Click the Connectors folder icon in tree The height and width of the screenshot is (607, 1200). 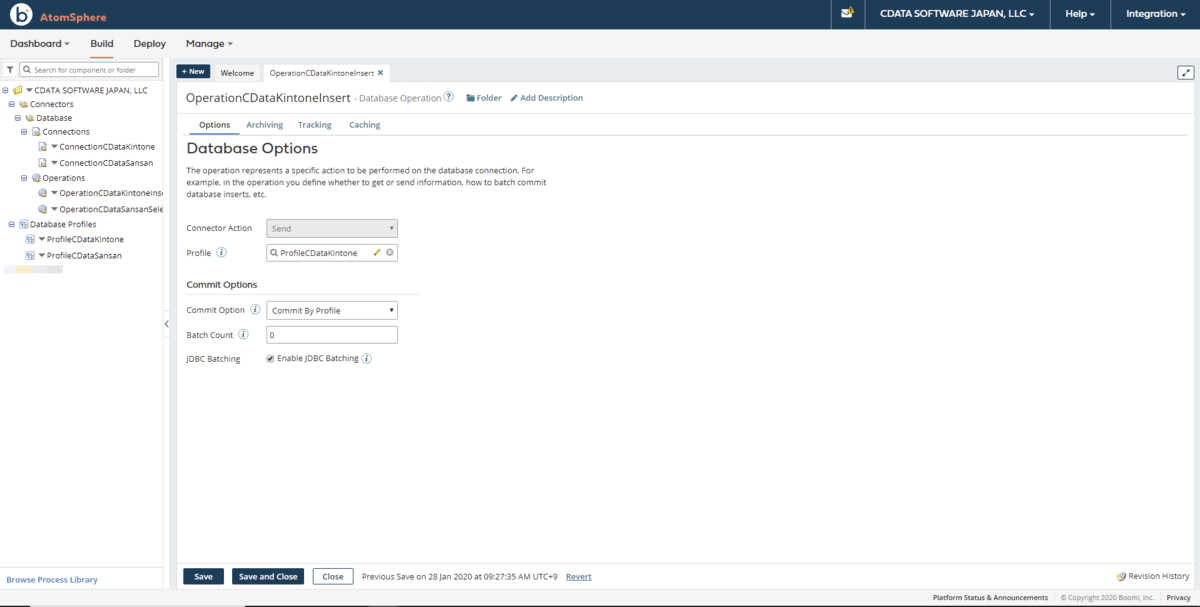[x=24, y=104]
